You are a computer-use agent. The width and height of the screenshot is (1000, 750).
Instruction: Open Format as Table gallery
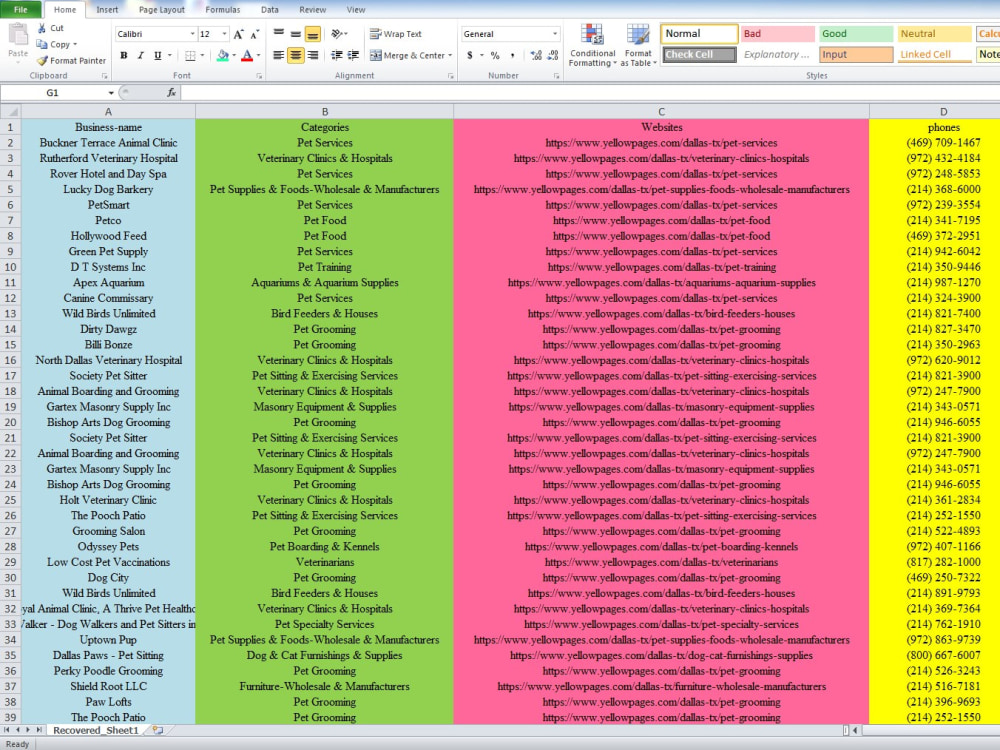[x=638, y=45]
